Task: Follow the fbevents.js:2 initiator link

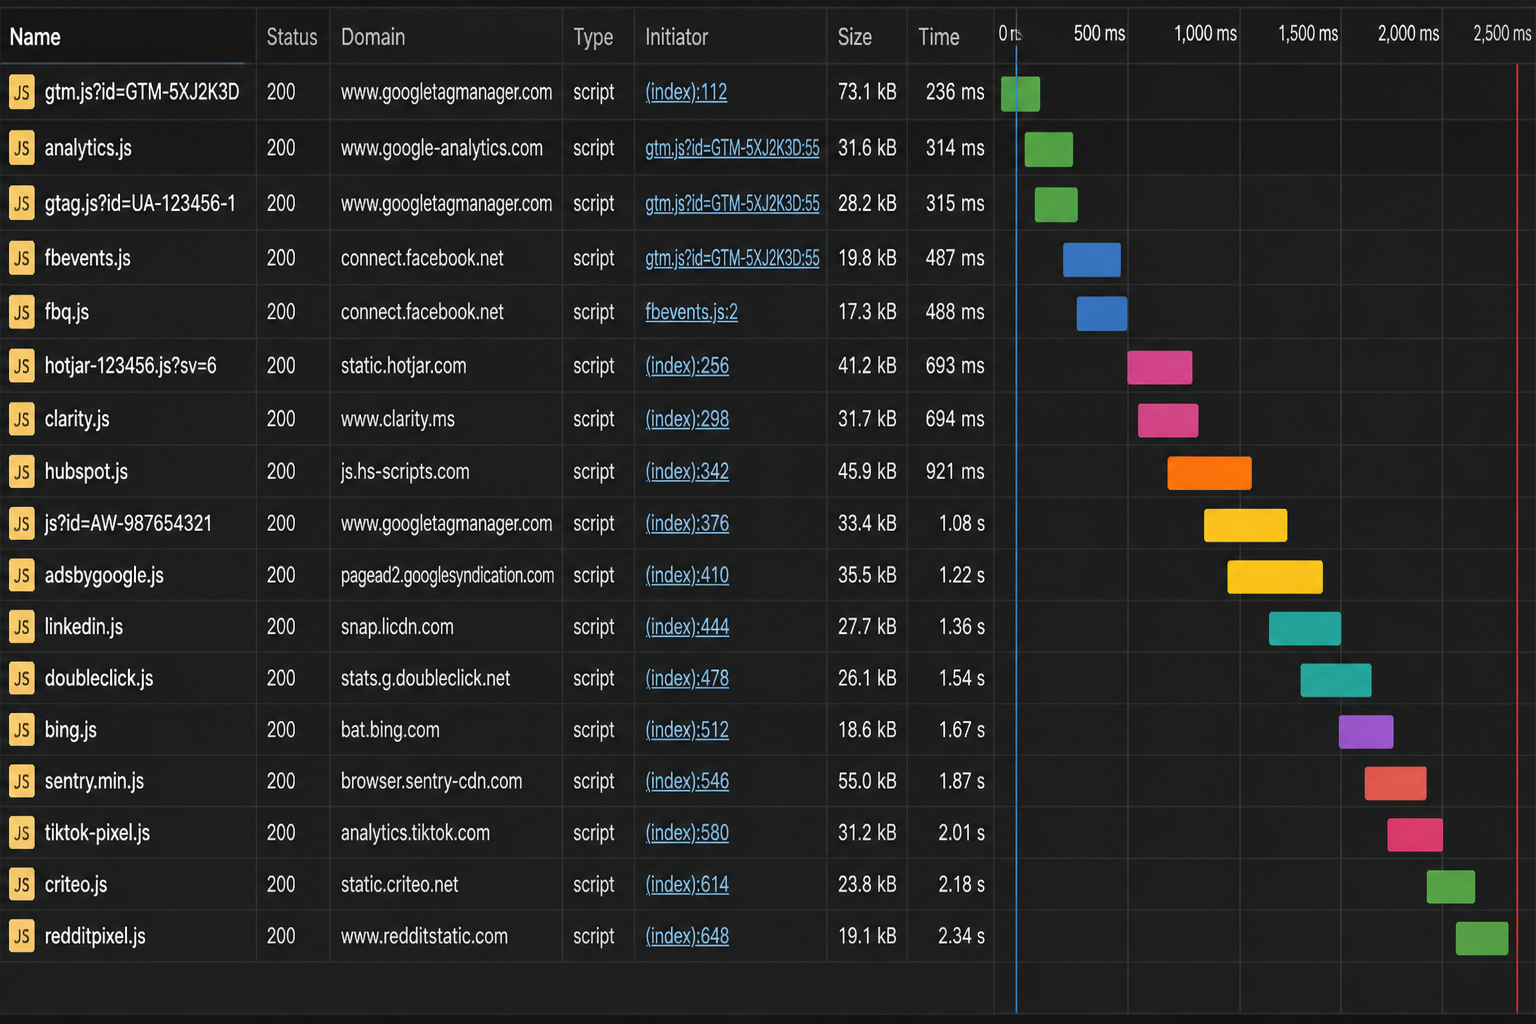Action: coord(691,312)
